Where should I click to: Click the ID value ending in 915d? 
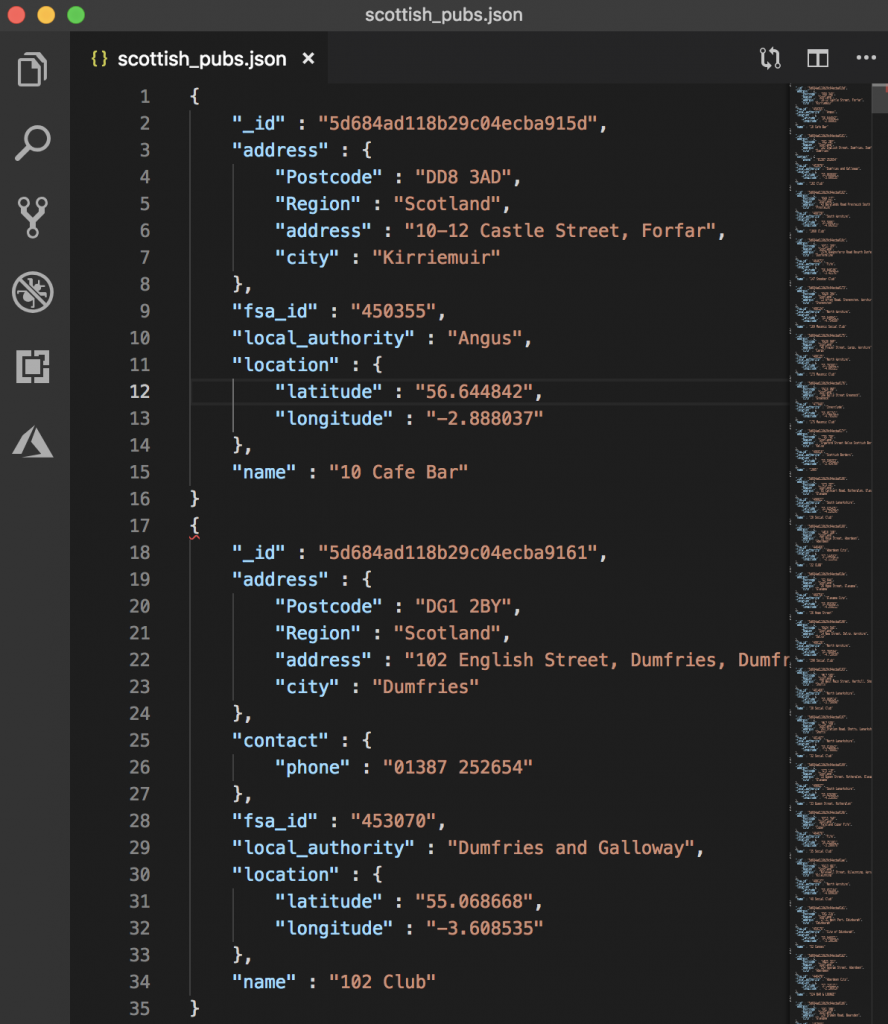click(x=457, y=123)
